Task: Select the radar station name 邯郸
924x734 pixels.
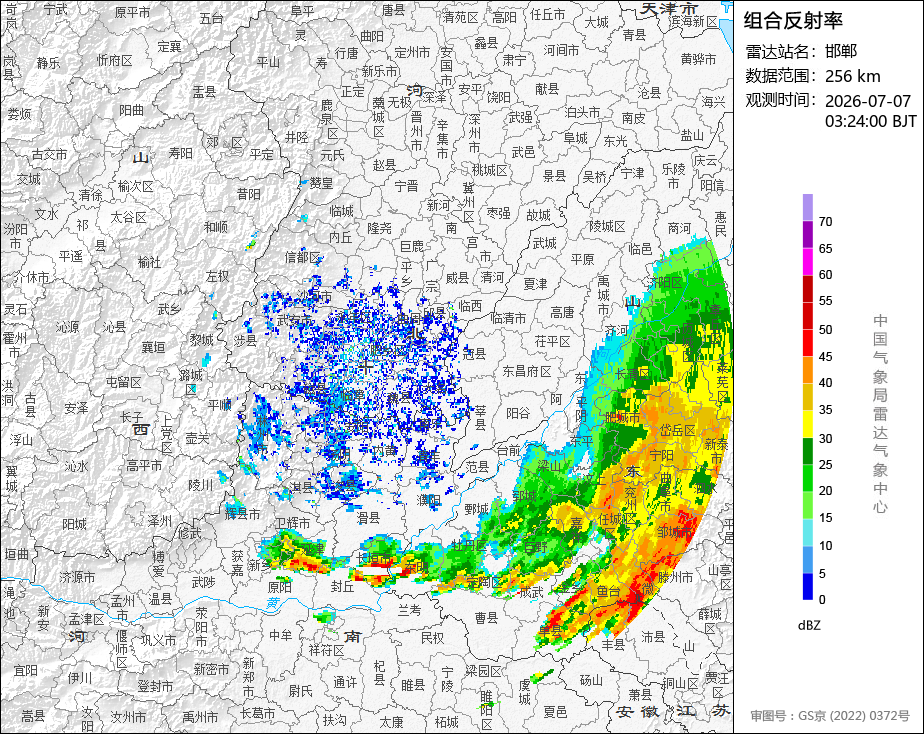Action: (841, 51)
